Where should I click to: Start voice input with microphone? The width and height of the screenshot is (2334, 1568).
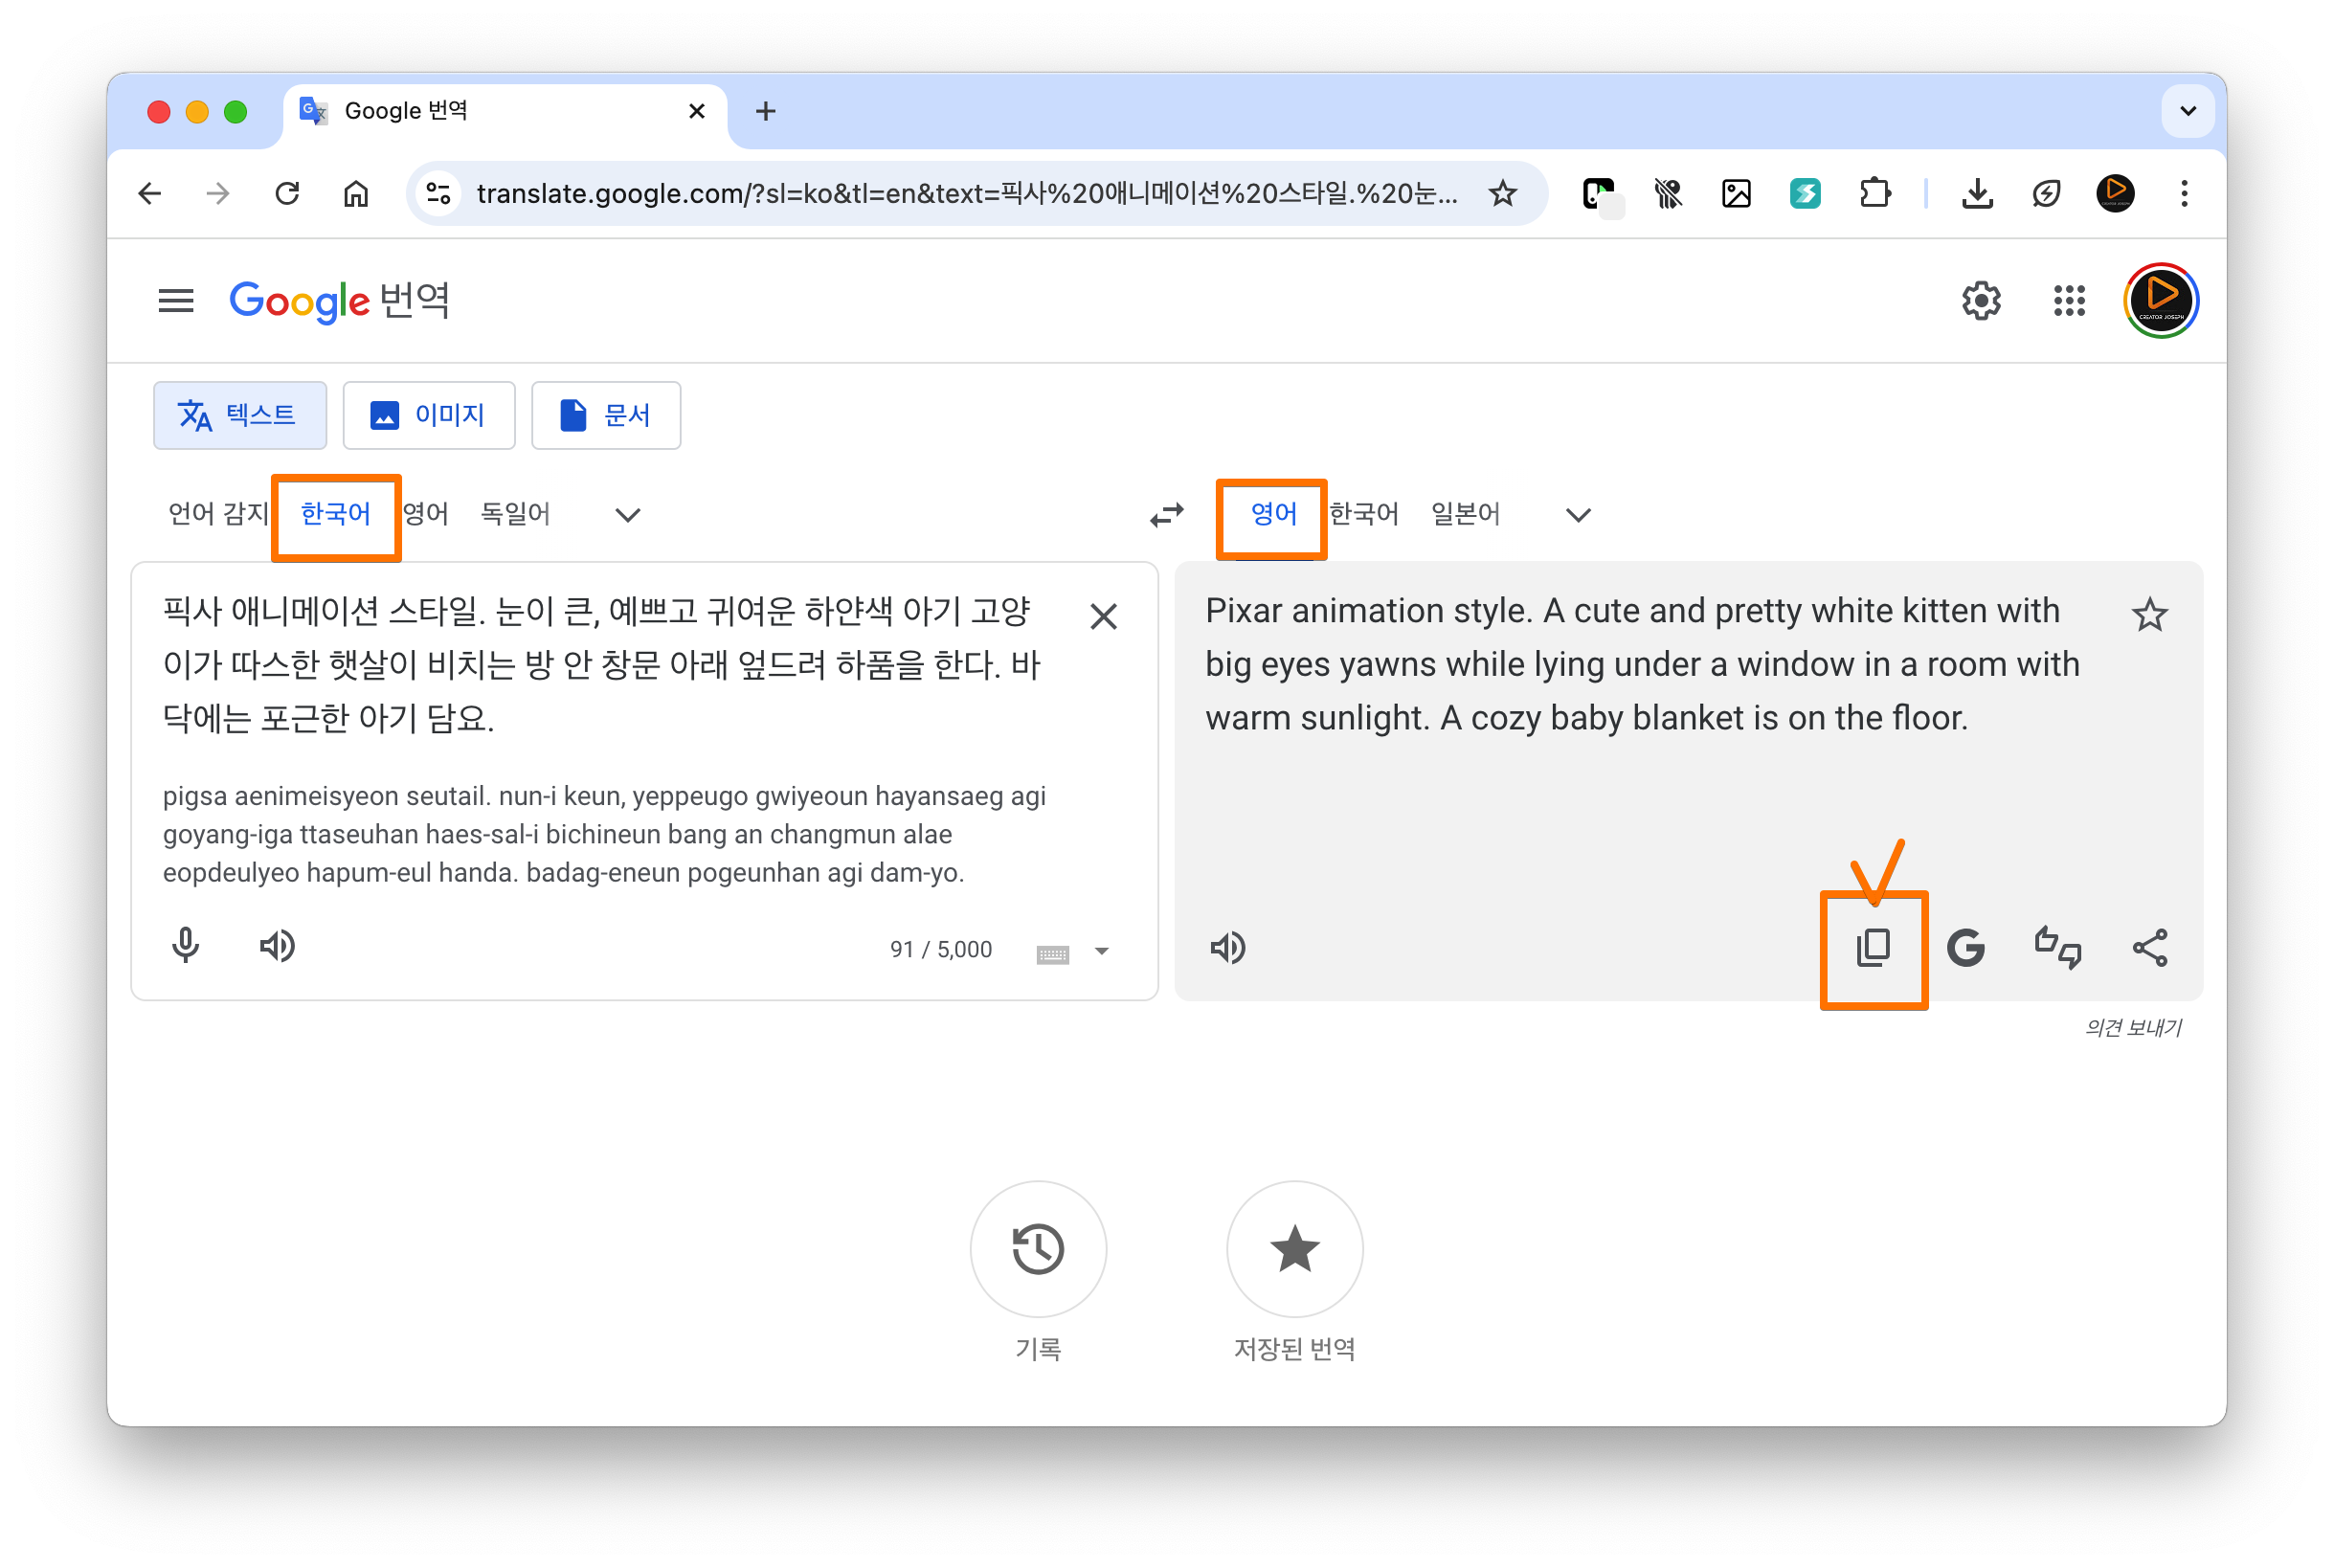point(186,946)
